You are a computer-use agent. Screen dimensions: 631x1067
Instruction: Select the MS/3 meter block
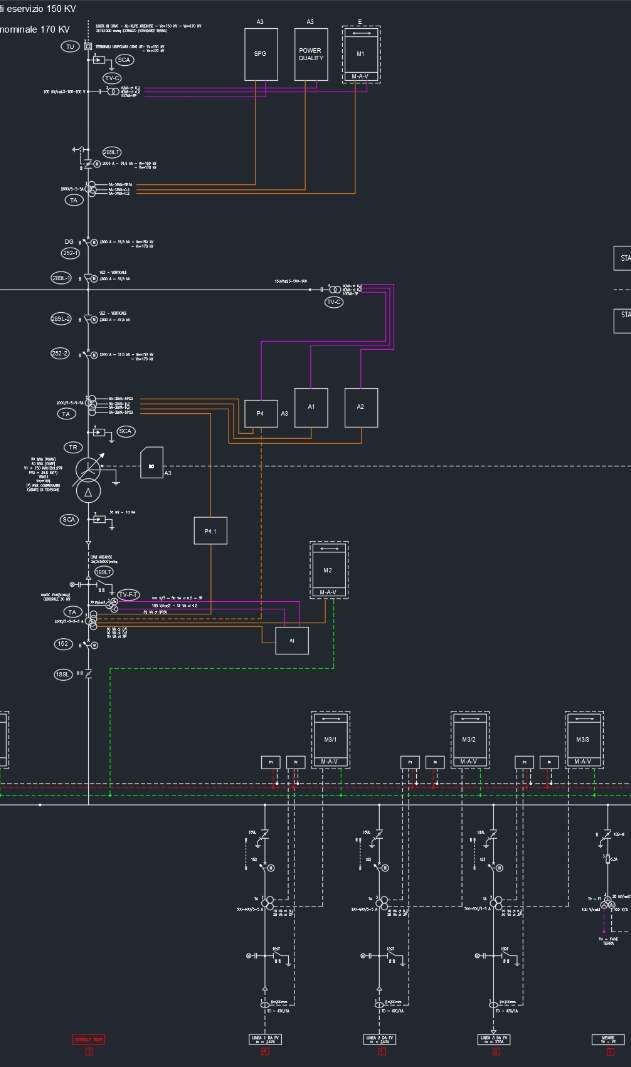[583, 740]
